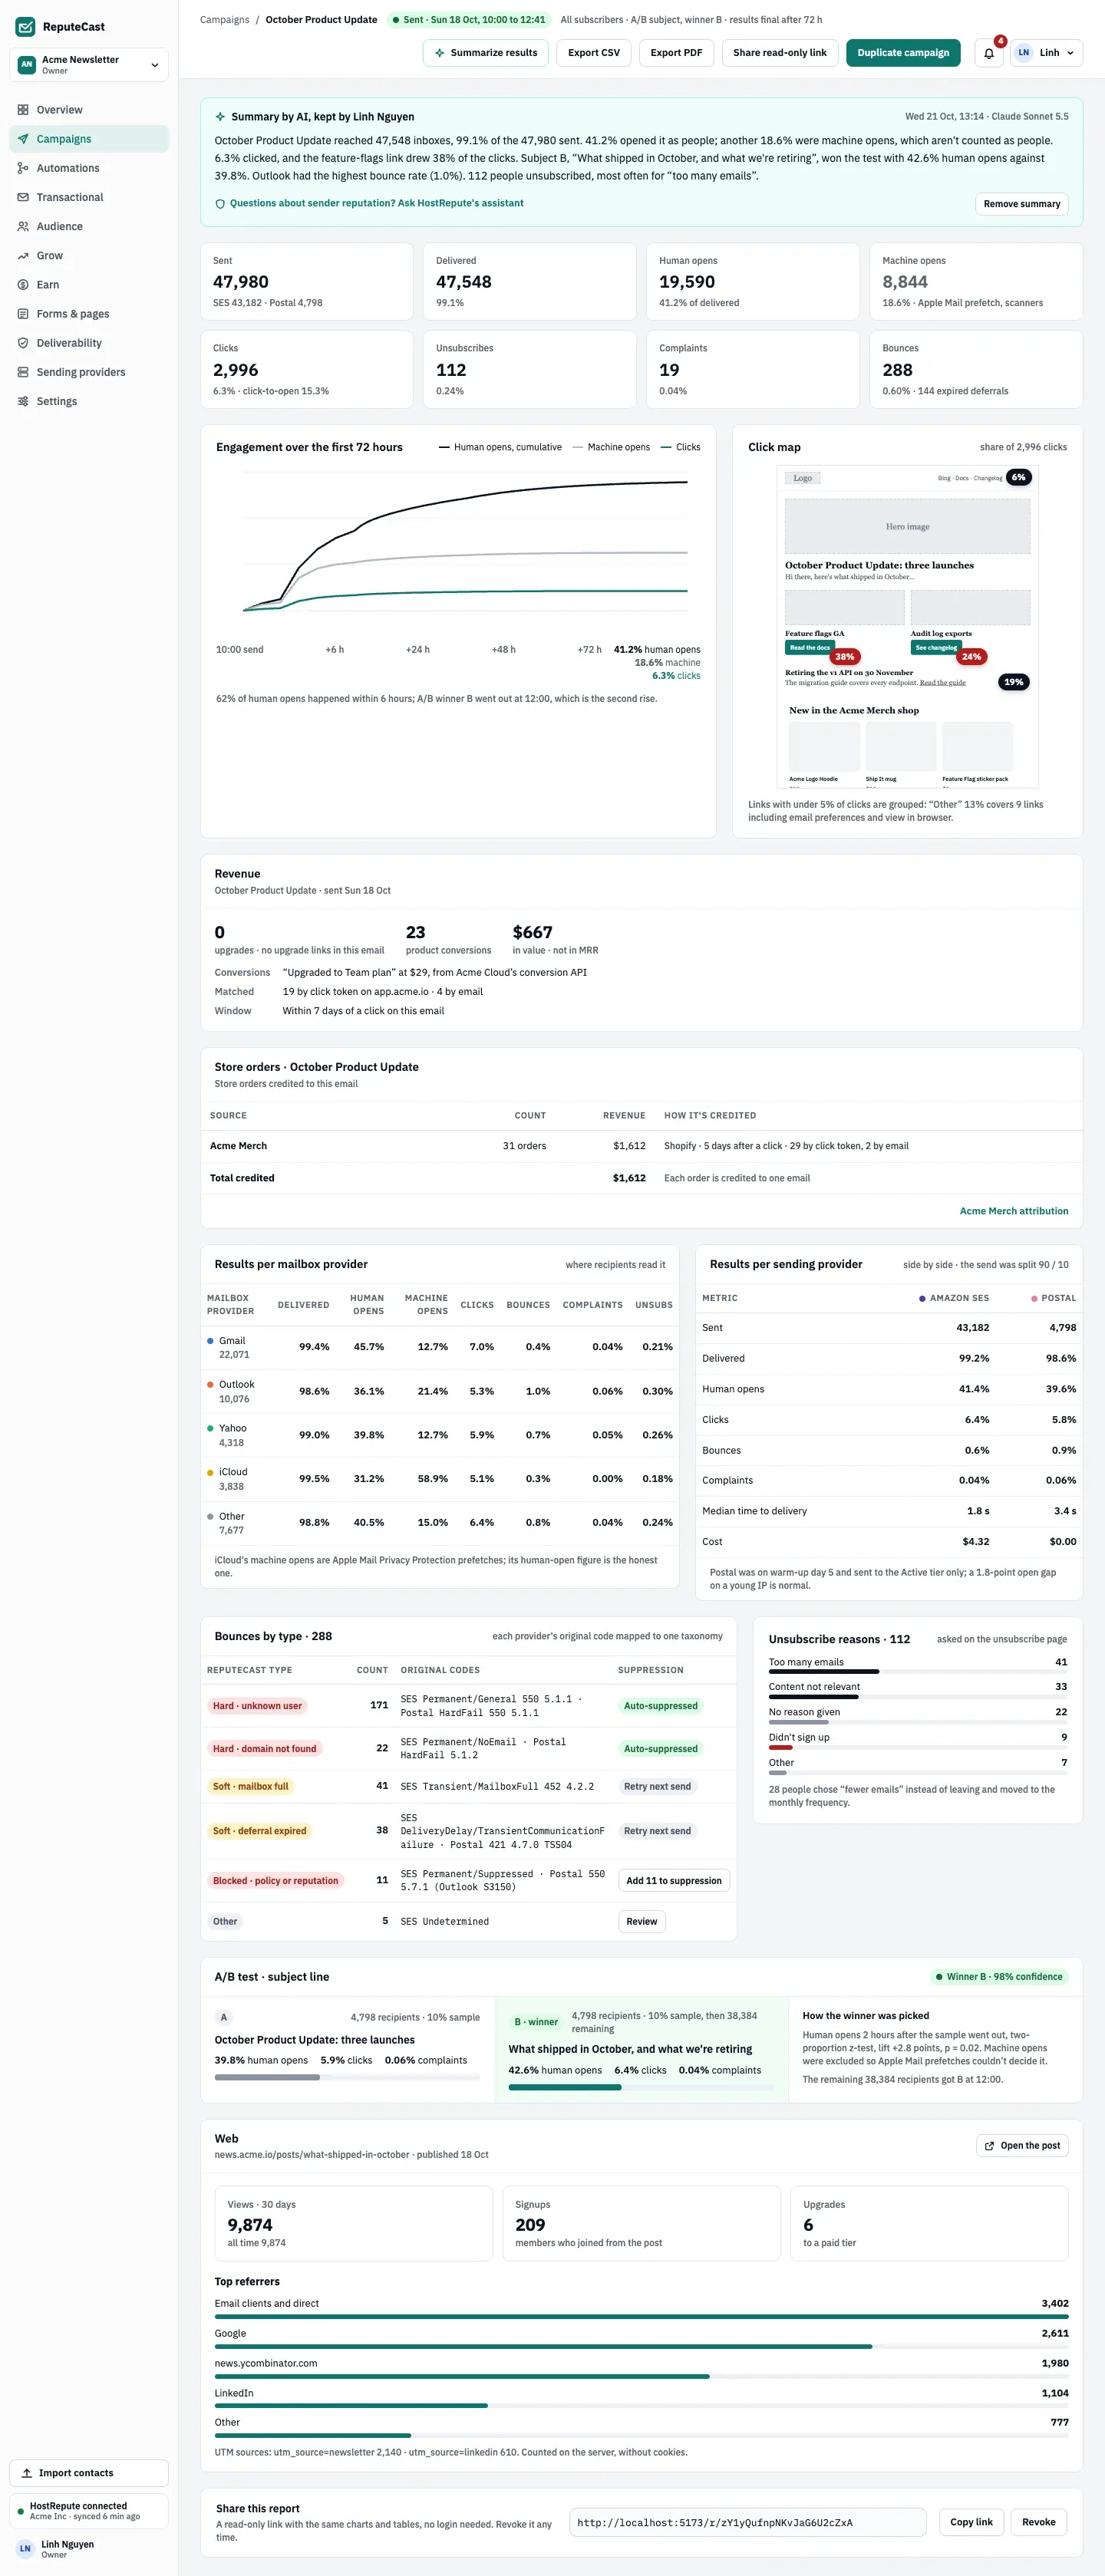The image size is (1105, 2576).
Task: Click the Winner B 98% confidence badge
Action: click(x=998, y=1977)
